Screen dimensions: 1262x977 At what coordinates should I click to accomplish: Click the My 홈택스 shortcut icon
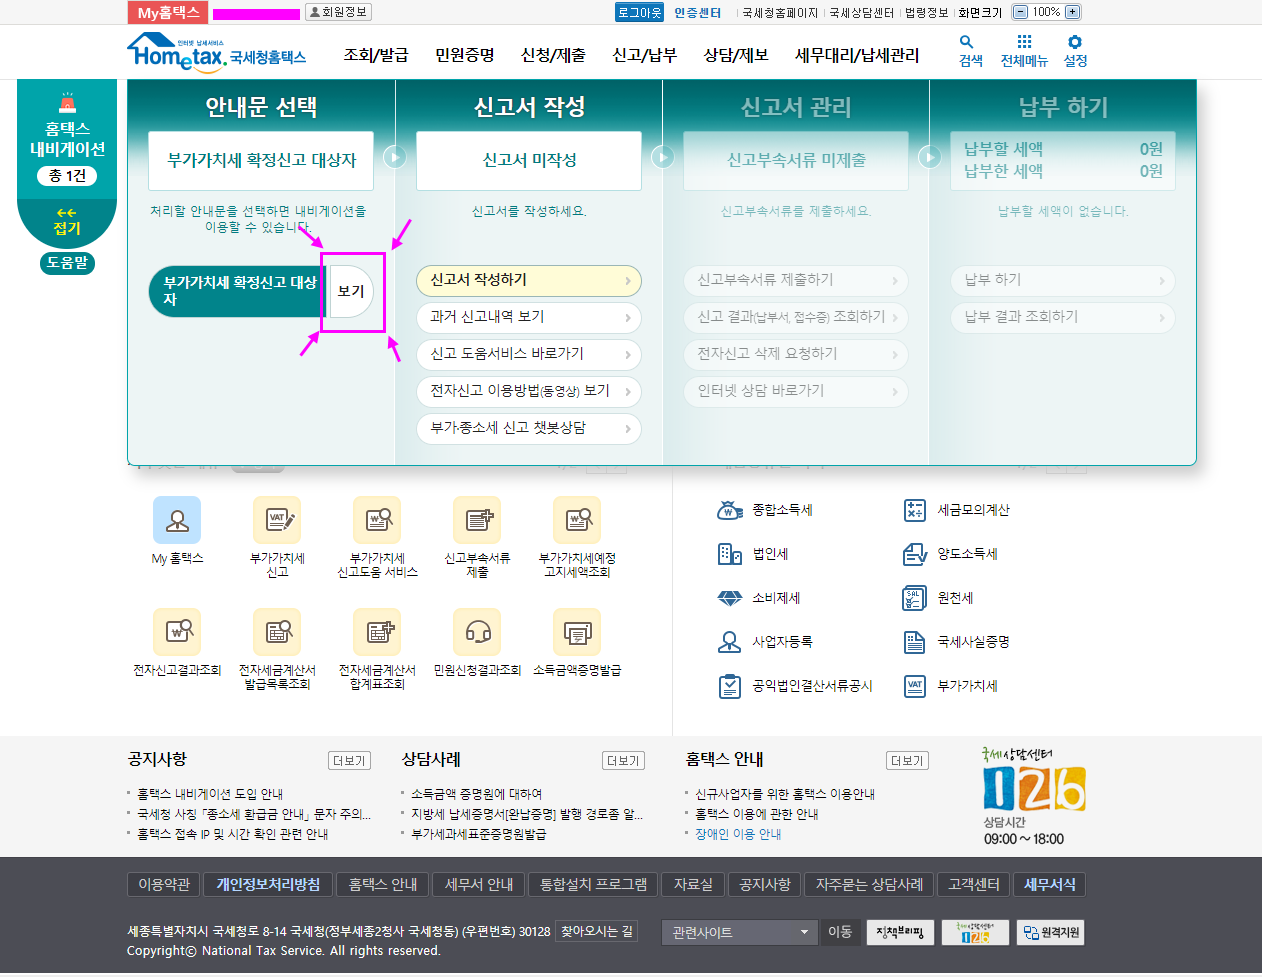pyautogui.click(x=177, y=520)
